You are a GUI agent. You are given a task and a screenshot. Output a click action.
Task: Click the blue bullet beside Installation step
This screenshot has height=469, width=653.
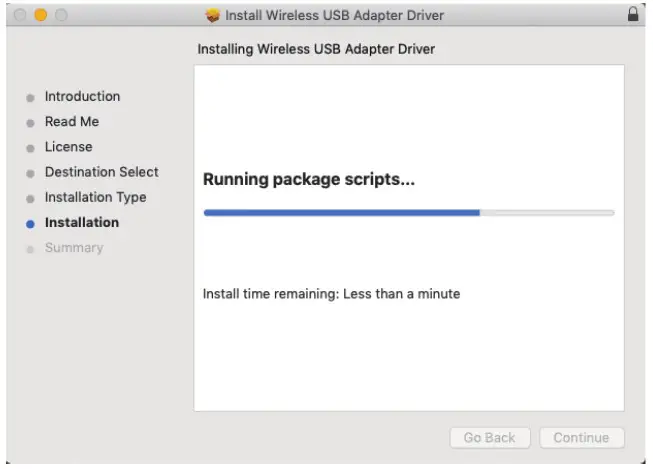click(x=31, y=223)
